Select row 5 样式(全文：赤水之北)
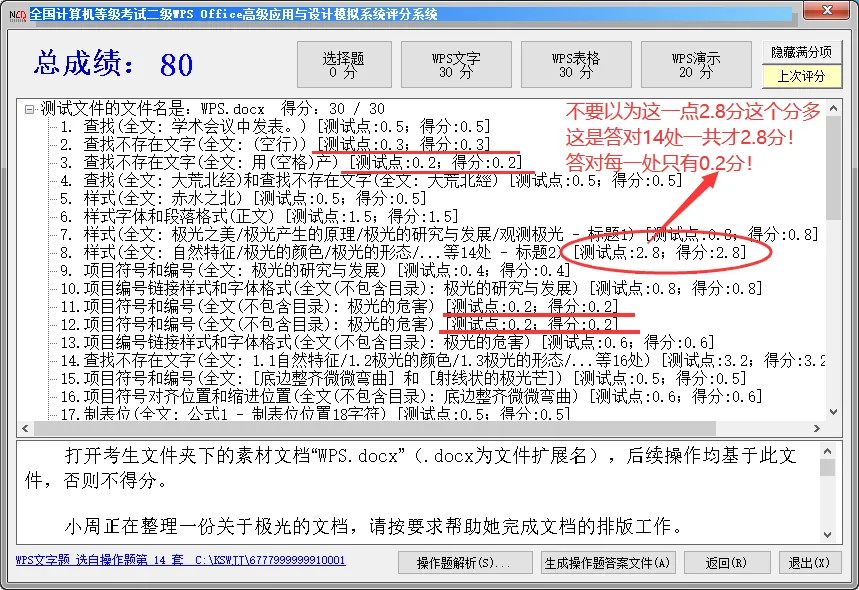 [x=243, y=199]
